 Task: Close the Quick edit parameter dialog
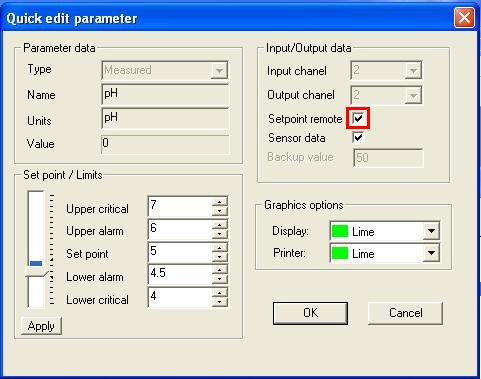coord(464,17)
